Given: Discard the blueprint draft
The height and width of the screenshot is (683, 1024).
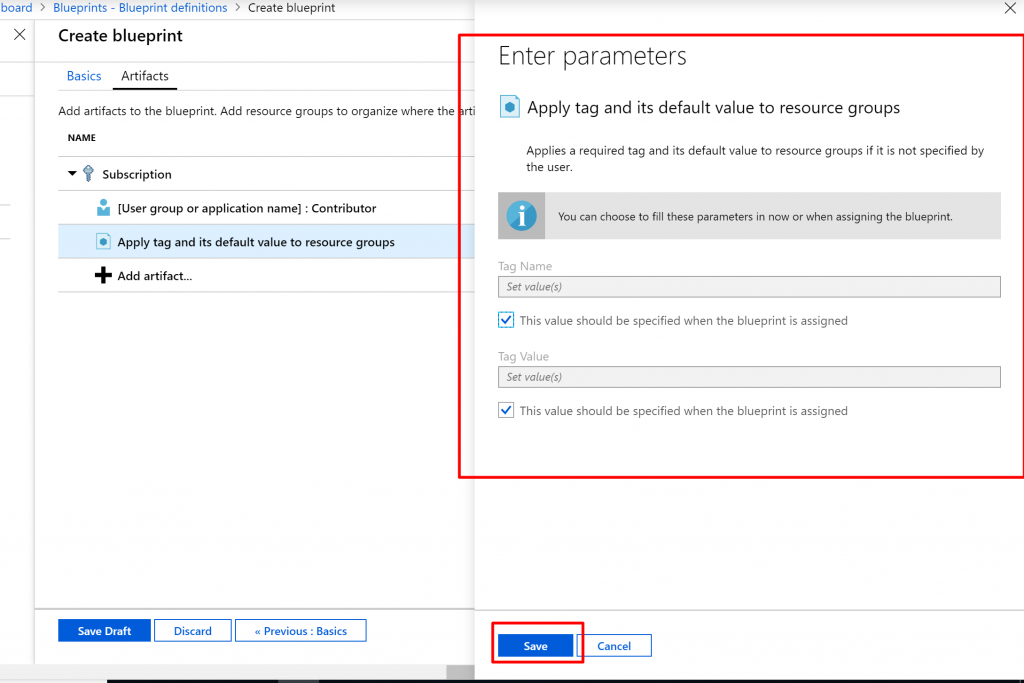Looking at the screenshot, I should coord(192,631).
